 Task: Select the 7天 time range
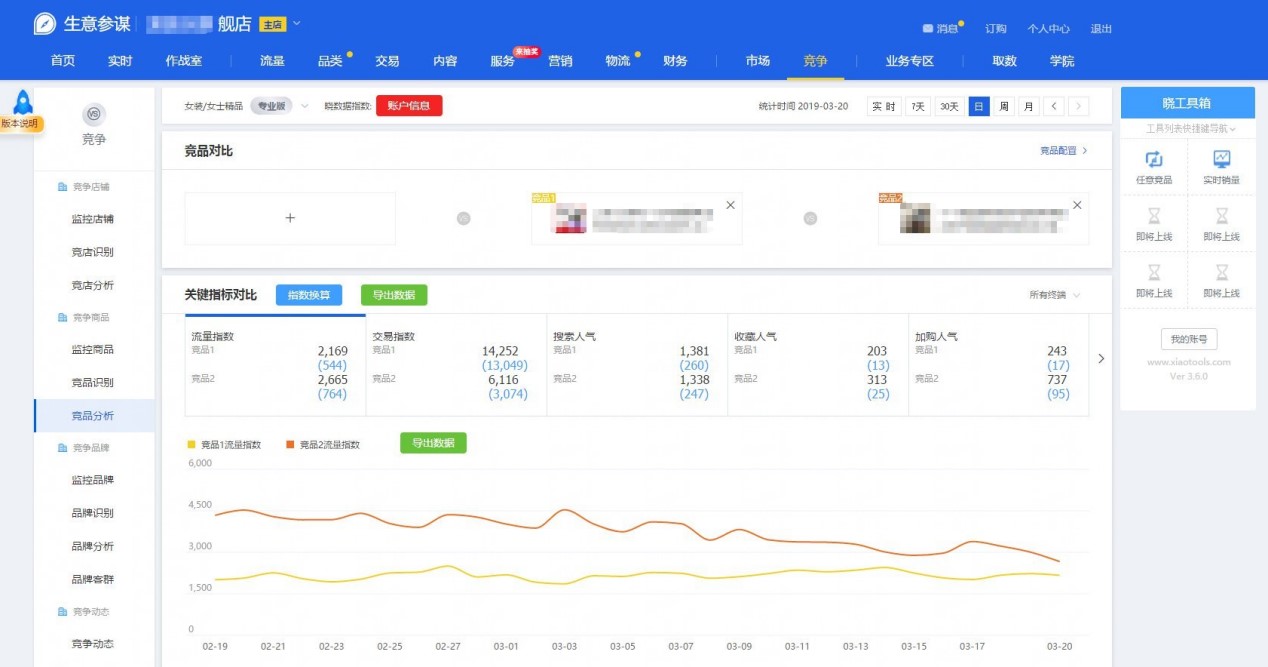pyautogui.click(x=917, y=106)
